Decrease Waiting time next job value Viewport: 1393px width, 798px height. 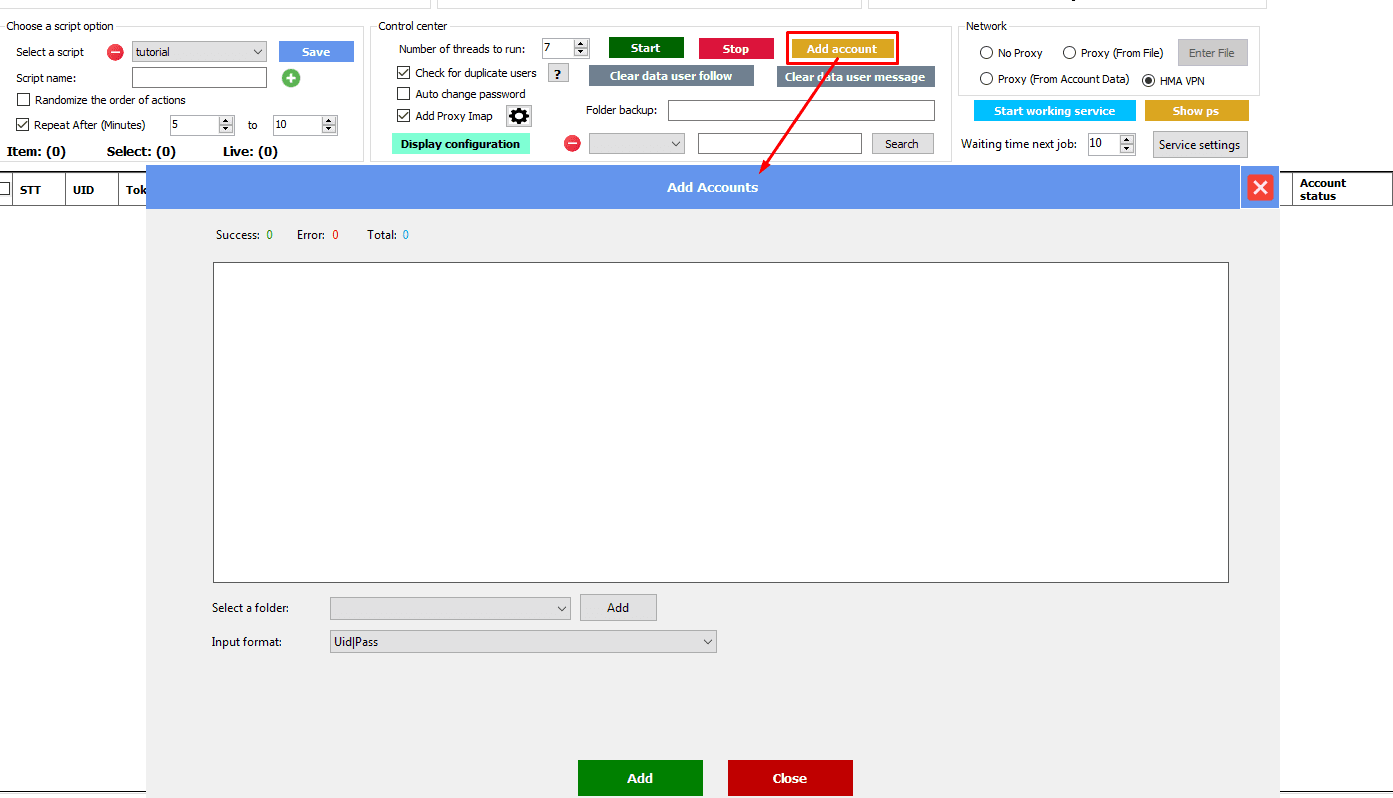click(x=1127, y=149)
